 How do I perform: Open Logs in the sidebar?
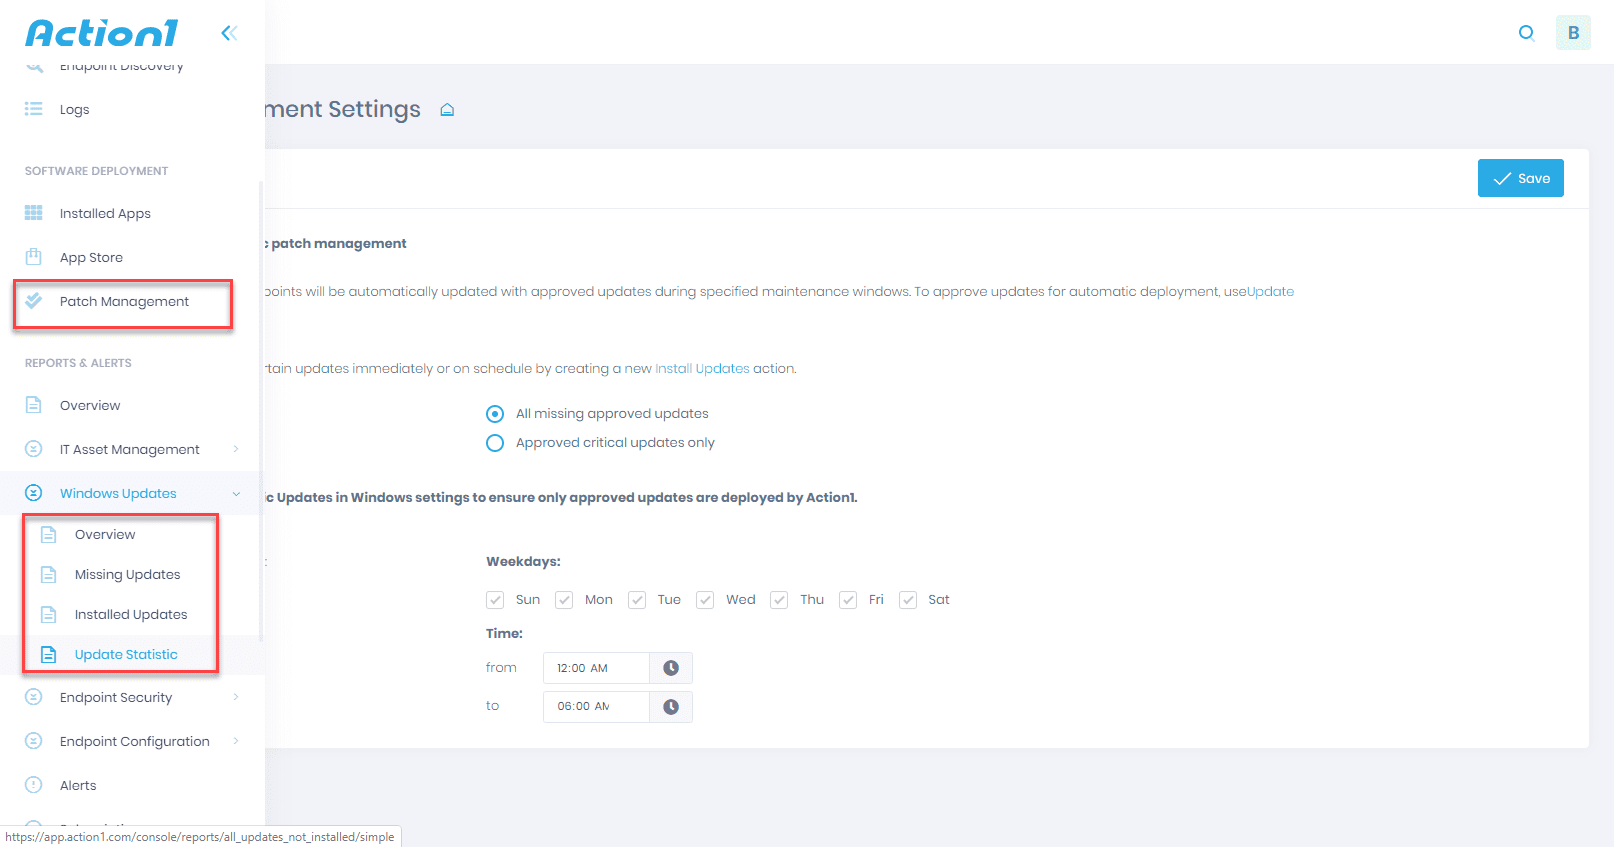tap(74, 110)
